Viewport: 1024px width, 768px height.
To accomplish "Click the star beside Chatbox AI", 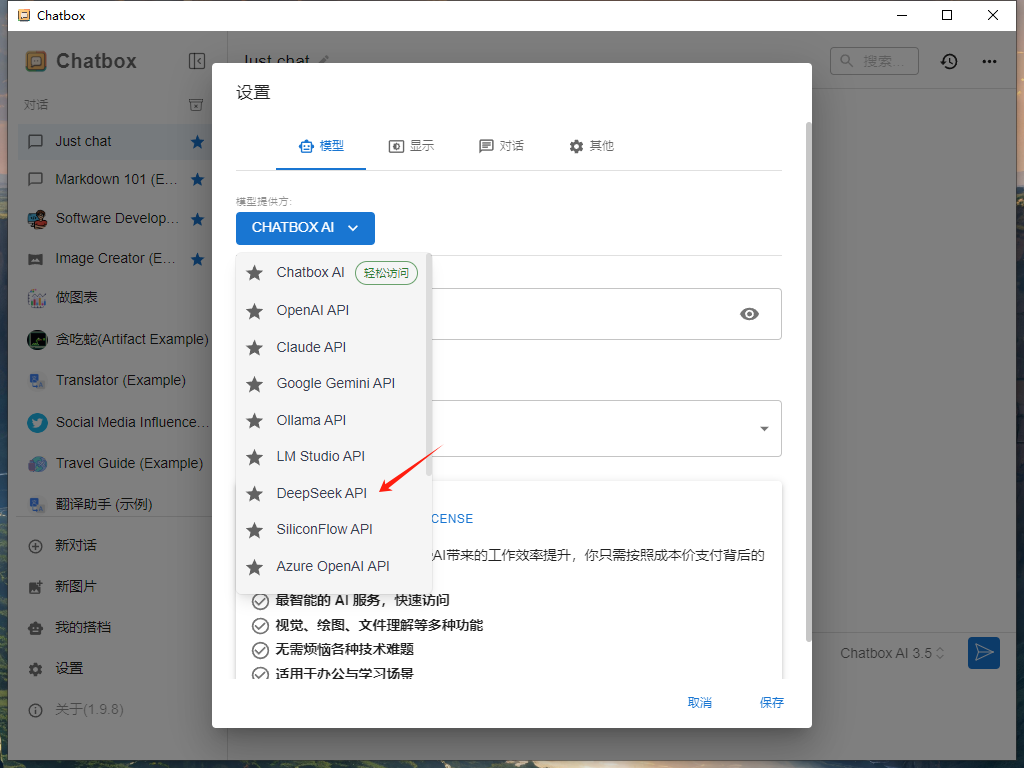I will [255, 273].
